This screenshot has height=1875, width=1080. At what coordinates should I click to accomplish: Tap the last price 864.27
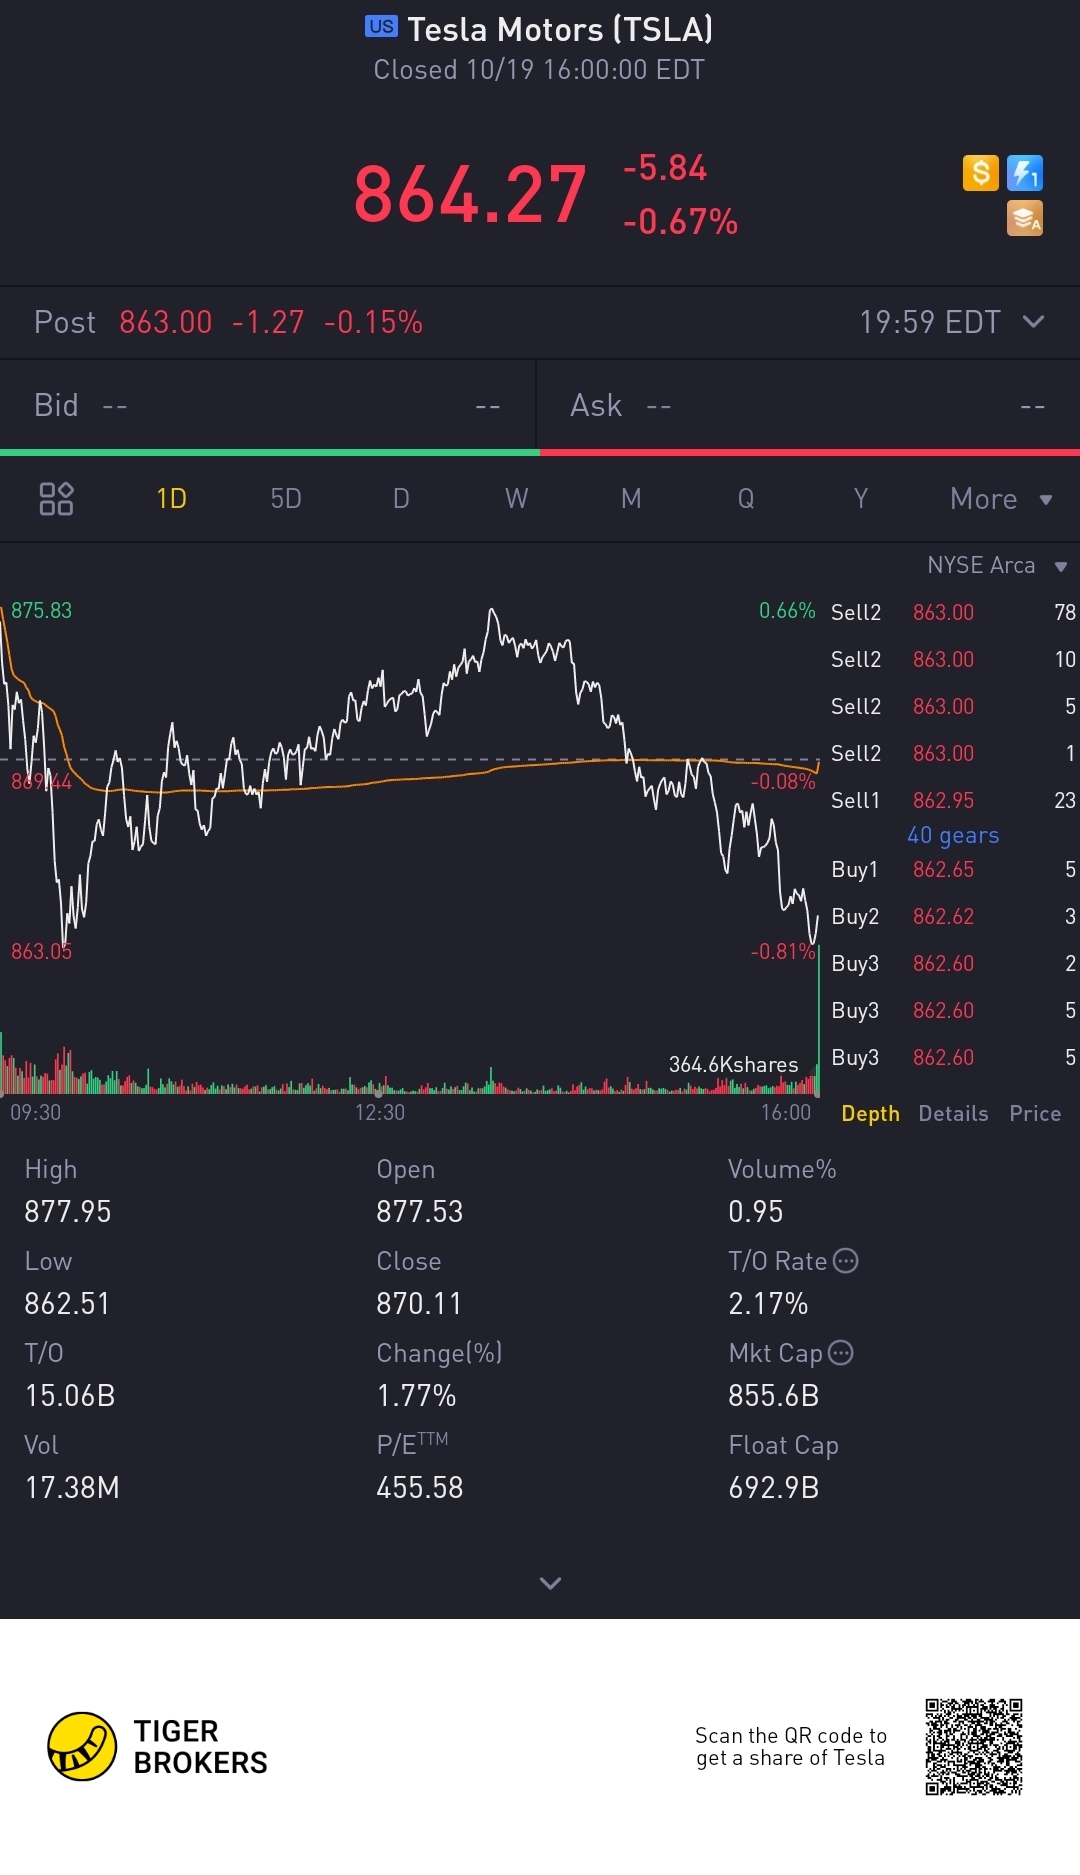[470, 194]
